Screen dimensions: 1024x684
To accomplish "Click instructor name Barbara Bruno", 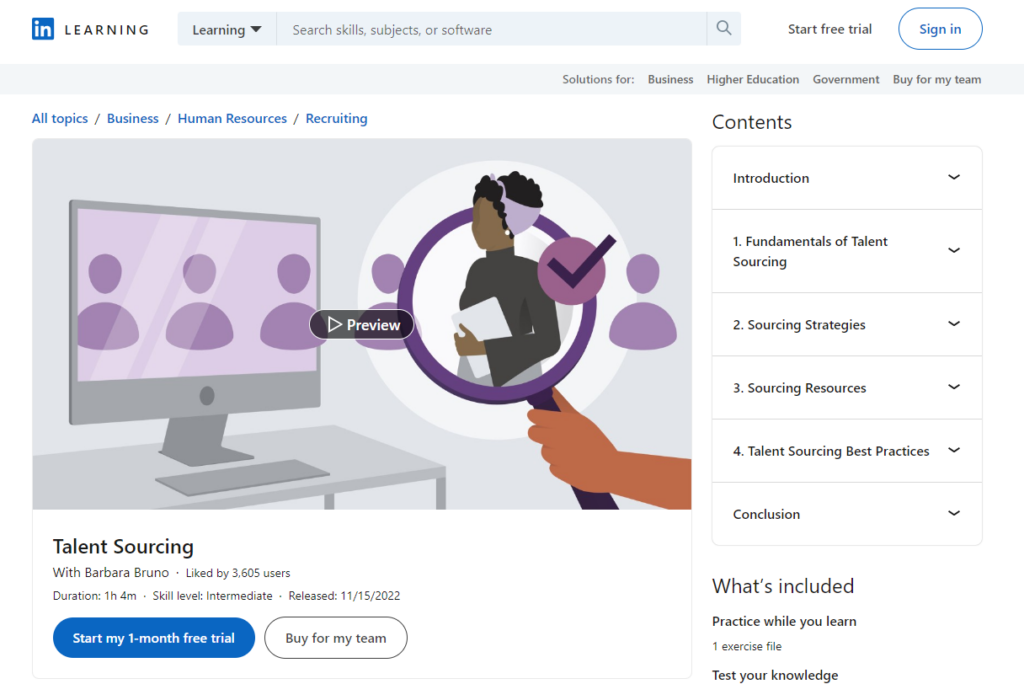I will (127, 572).
